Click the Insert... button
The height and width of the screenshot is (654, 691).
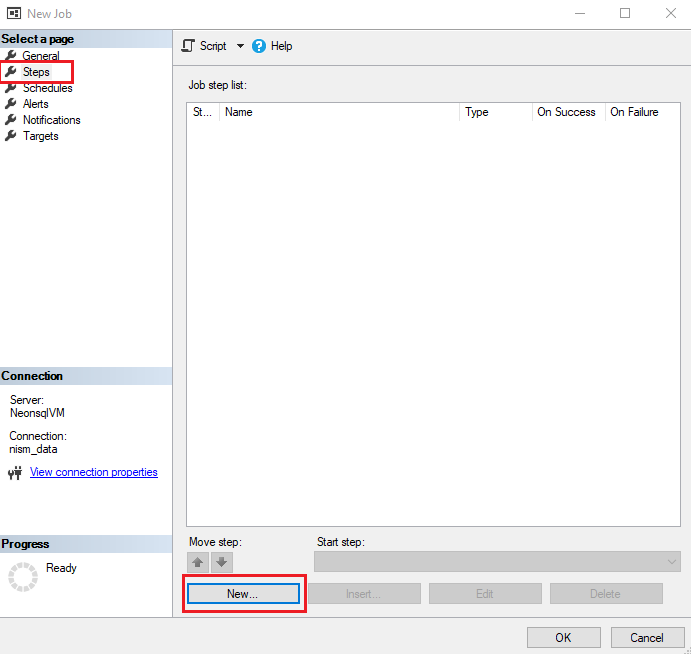364,594
